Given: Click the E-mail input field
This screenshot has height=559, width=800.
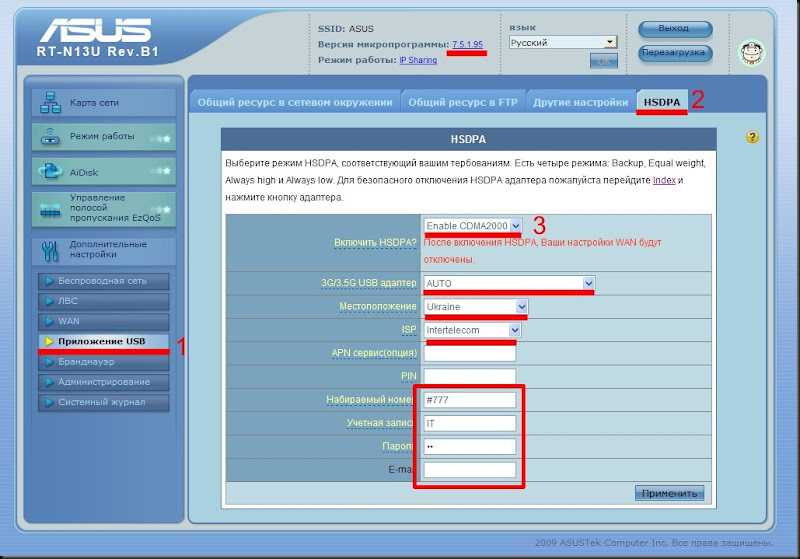Looking at the screenshot, I should (x=470, y=470).
